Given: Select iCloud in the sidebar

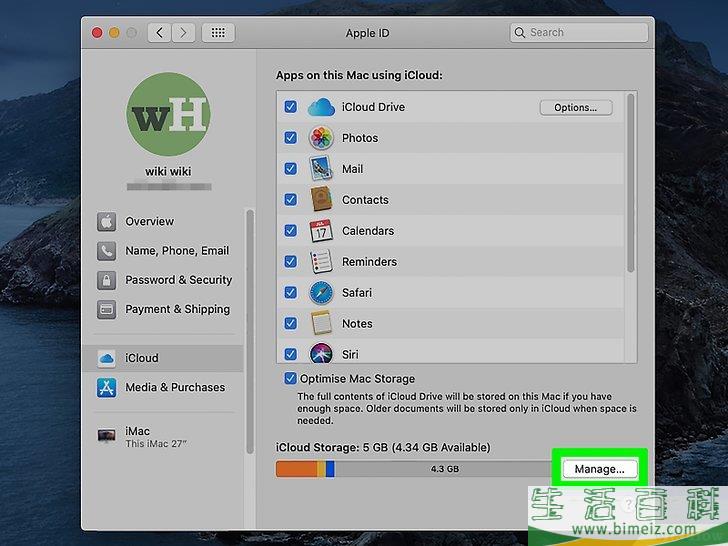Looking at the screenshot, I should point(163,358).
